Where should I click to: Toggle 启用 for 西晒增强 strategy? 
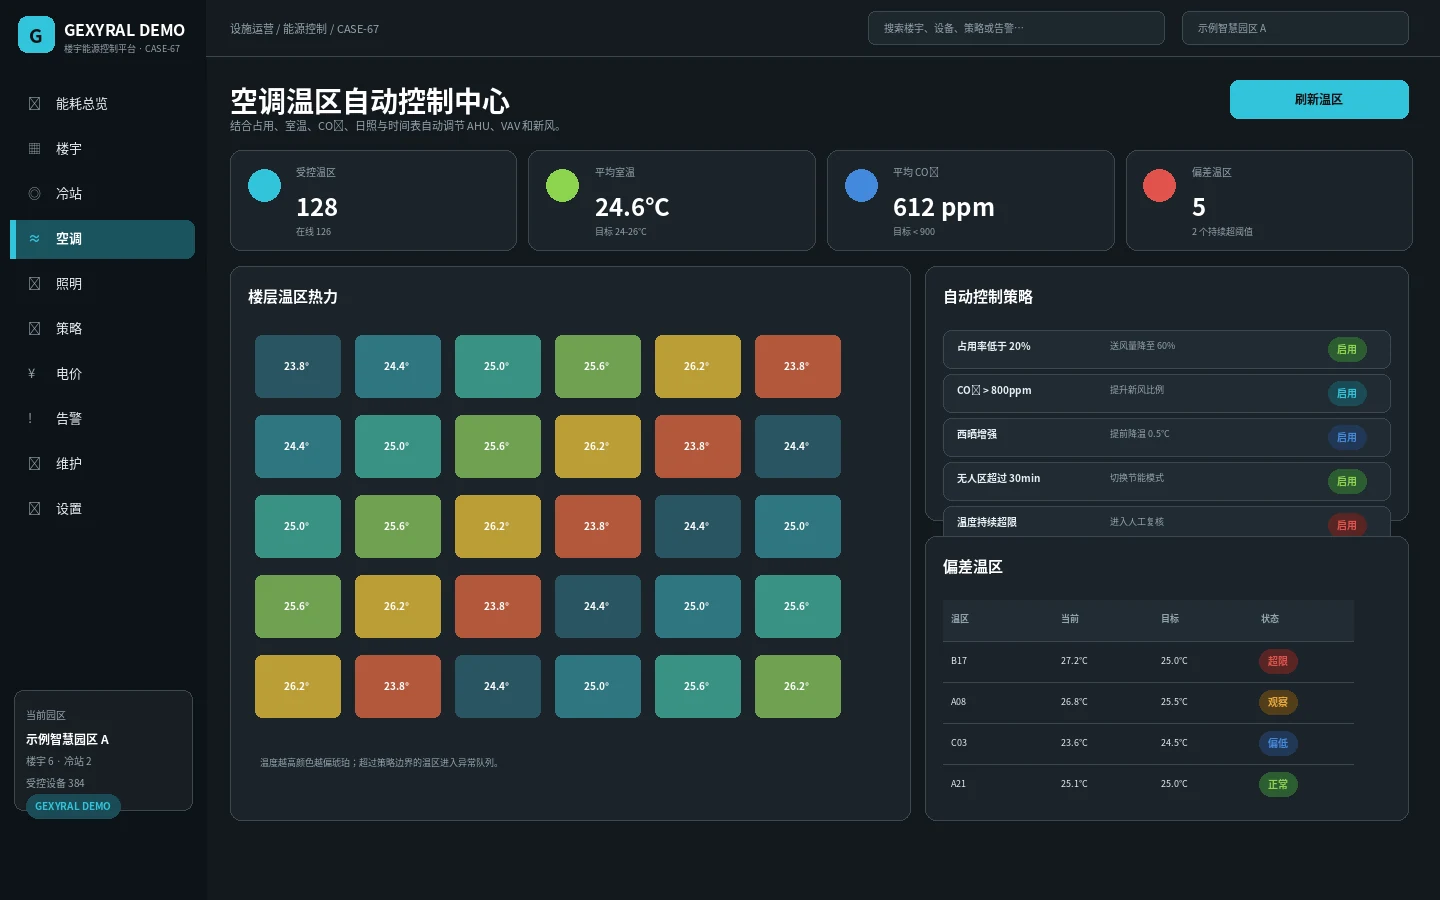coord(1347,438)
